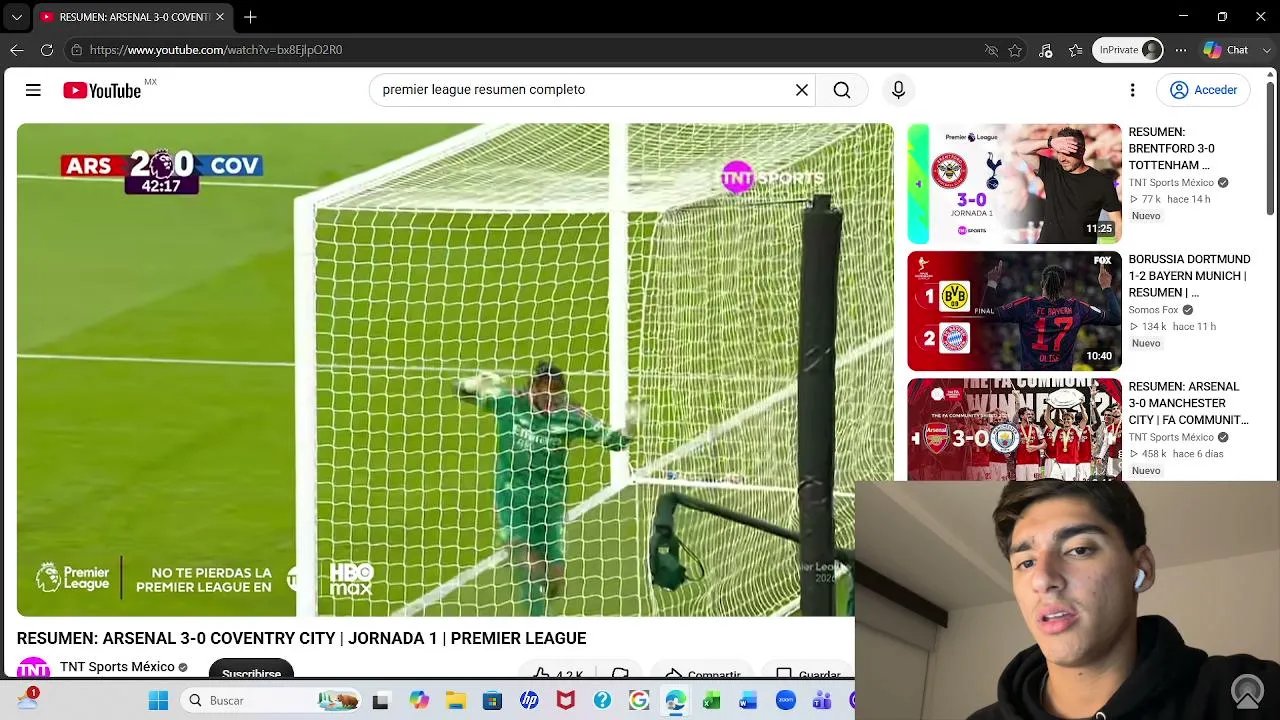This screenshot has width=1280, height=720.
Task: Click the taskbar Buscar search box
Action: point(270,701)
